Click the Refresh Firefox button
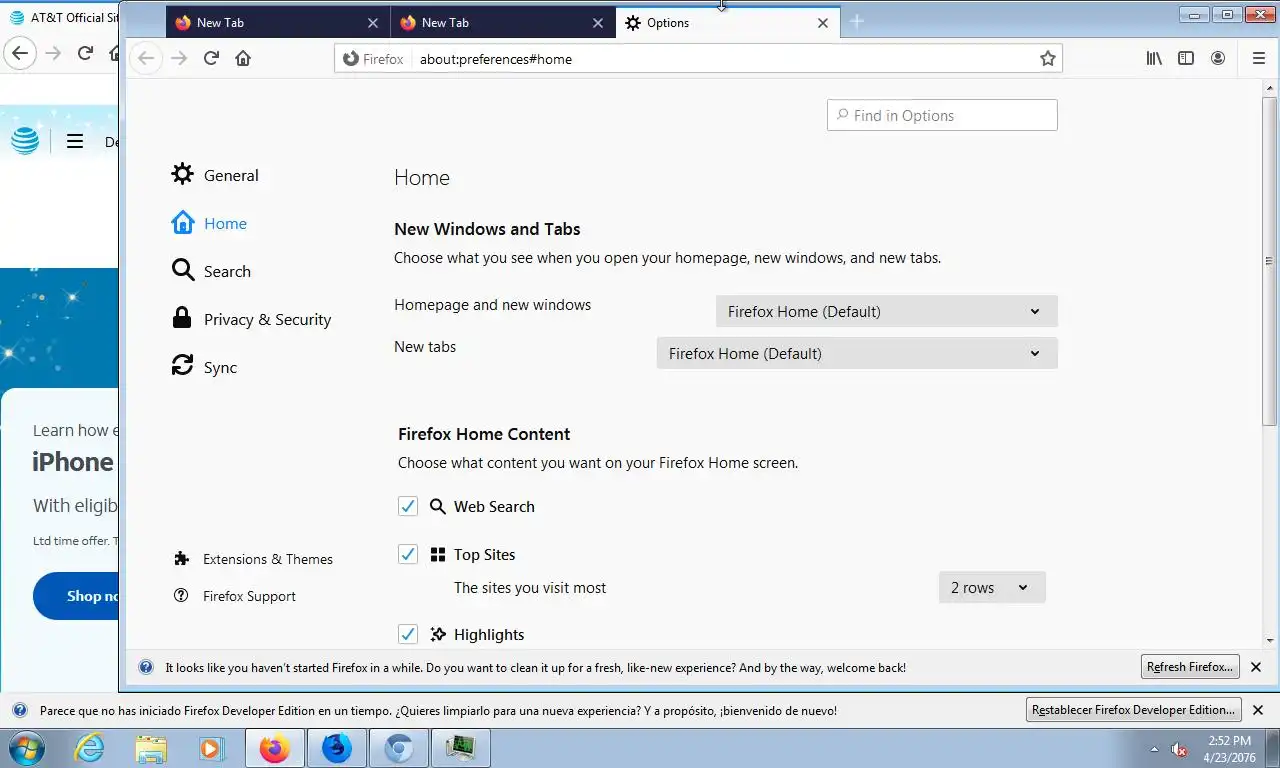Screen dimensions: 1280x768 (x=1190, y=667)
